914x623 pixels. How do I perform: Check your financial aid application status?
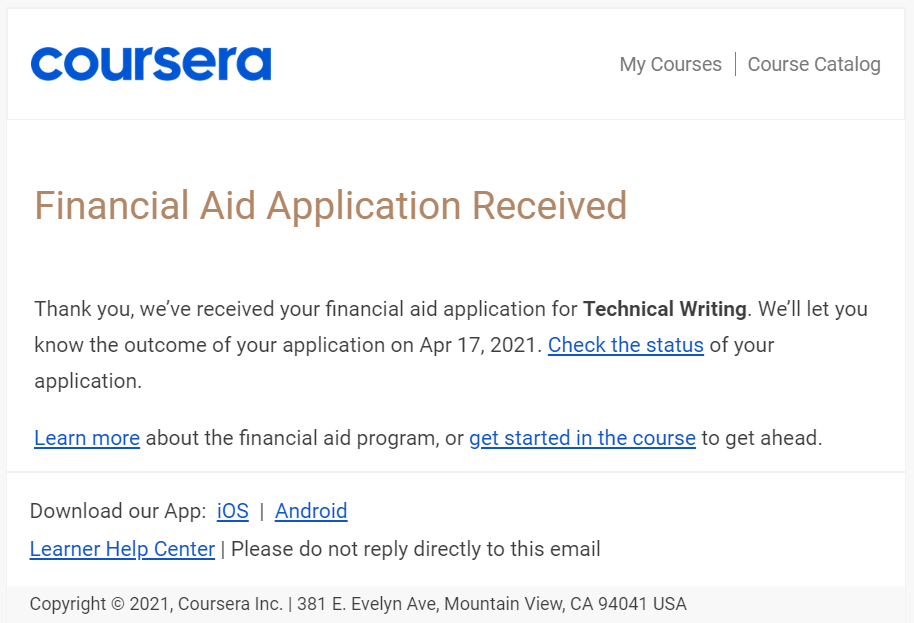(625, 345)
